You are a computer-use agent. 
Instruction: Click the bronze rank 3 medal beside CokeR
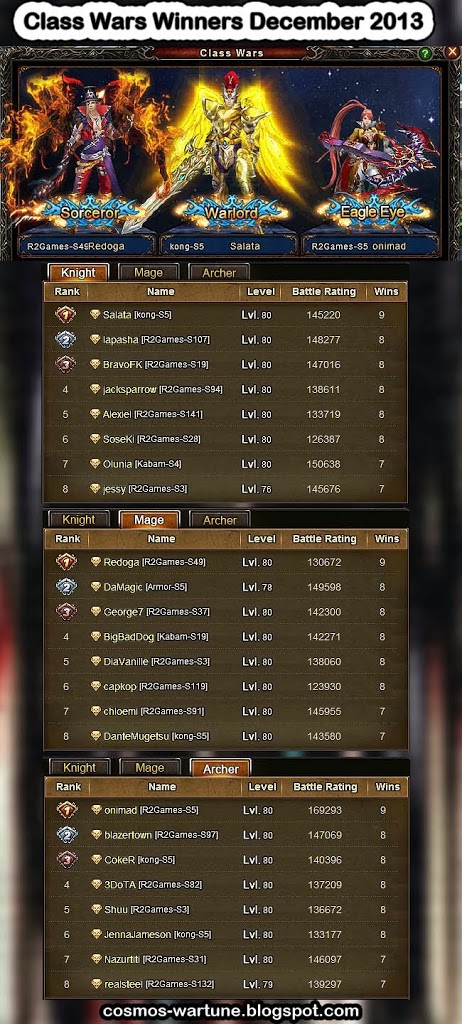67,859
